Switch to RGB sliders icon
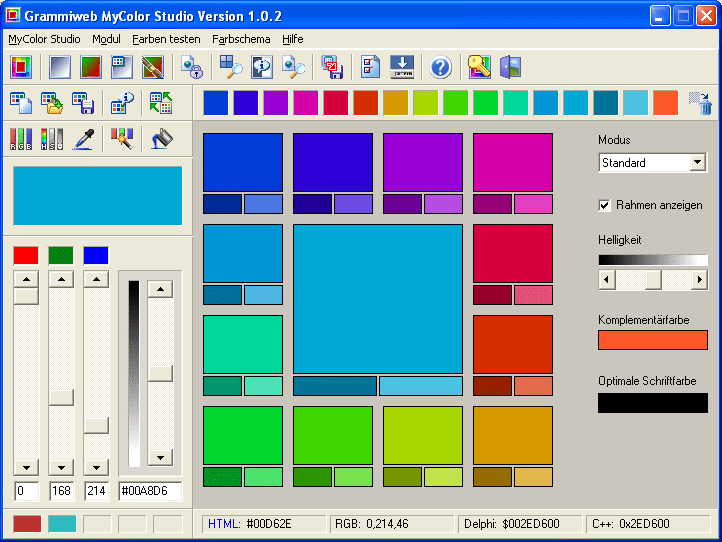722x542 pixels. (21, 139)
